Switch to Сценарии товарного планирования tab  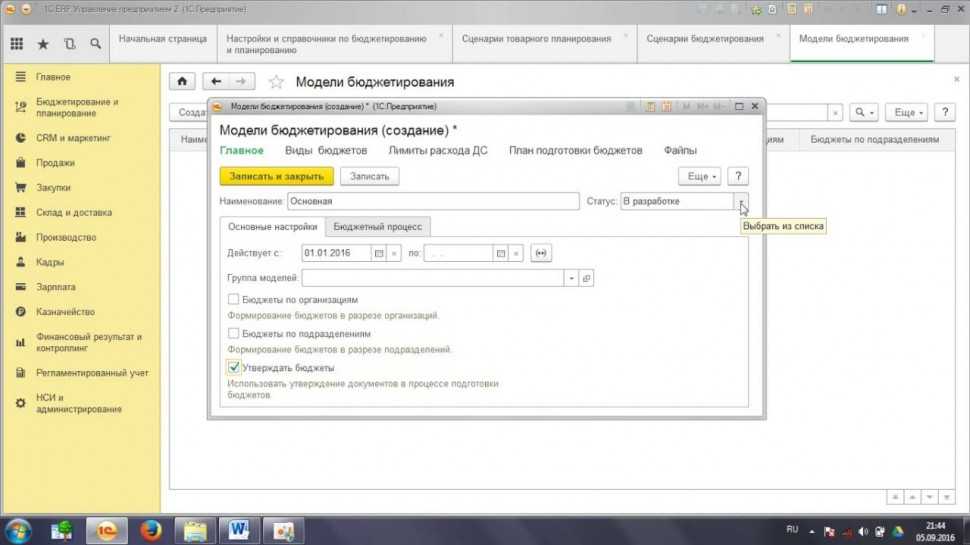coord(544,44)
